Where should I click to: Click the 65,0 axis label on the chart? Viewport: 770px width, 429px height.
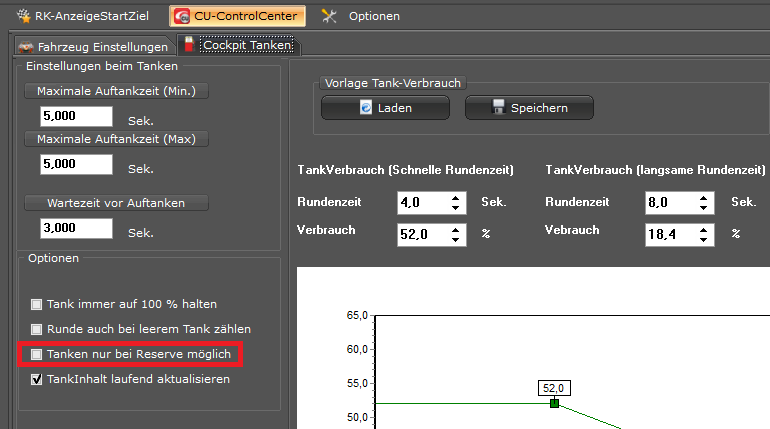pyautogui.click(x=357, y=316)
